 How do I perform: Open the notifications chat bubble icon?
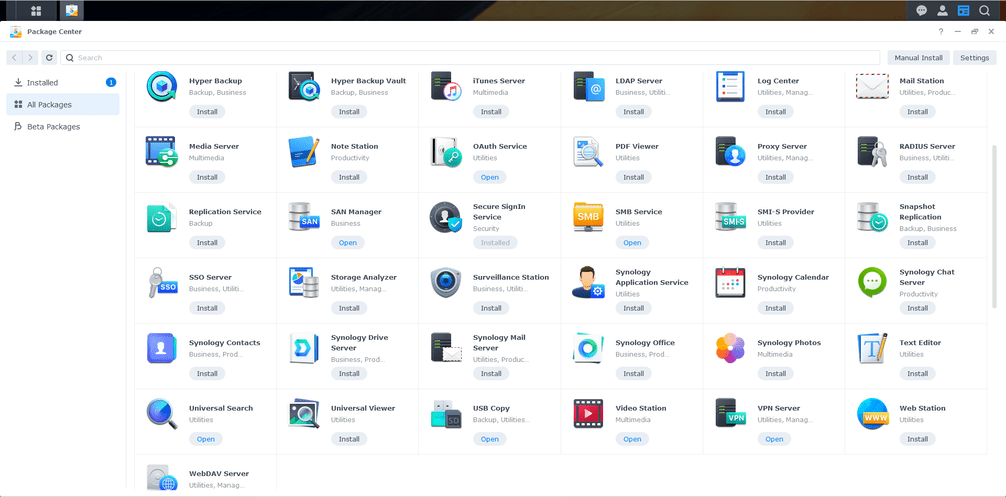921,10
